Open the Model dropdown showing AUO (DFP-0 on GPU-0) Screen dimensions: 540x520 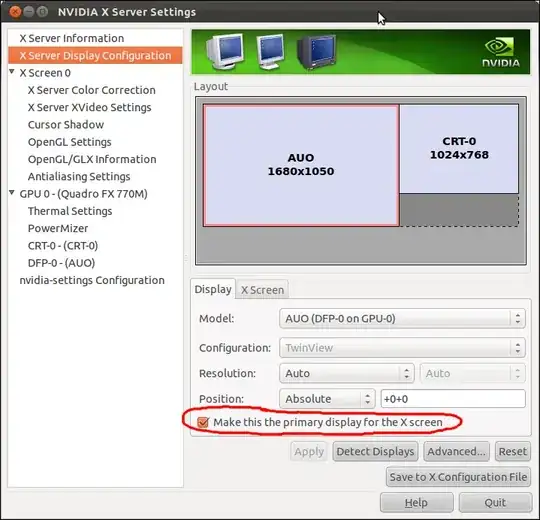[x=402, y=318]
